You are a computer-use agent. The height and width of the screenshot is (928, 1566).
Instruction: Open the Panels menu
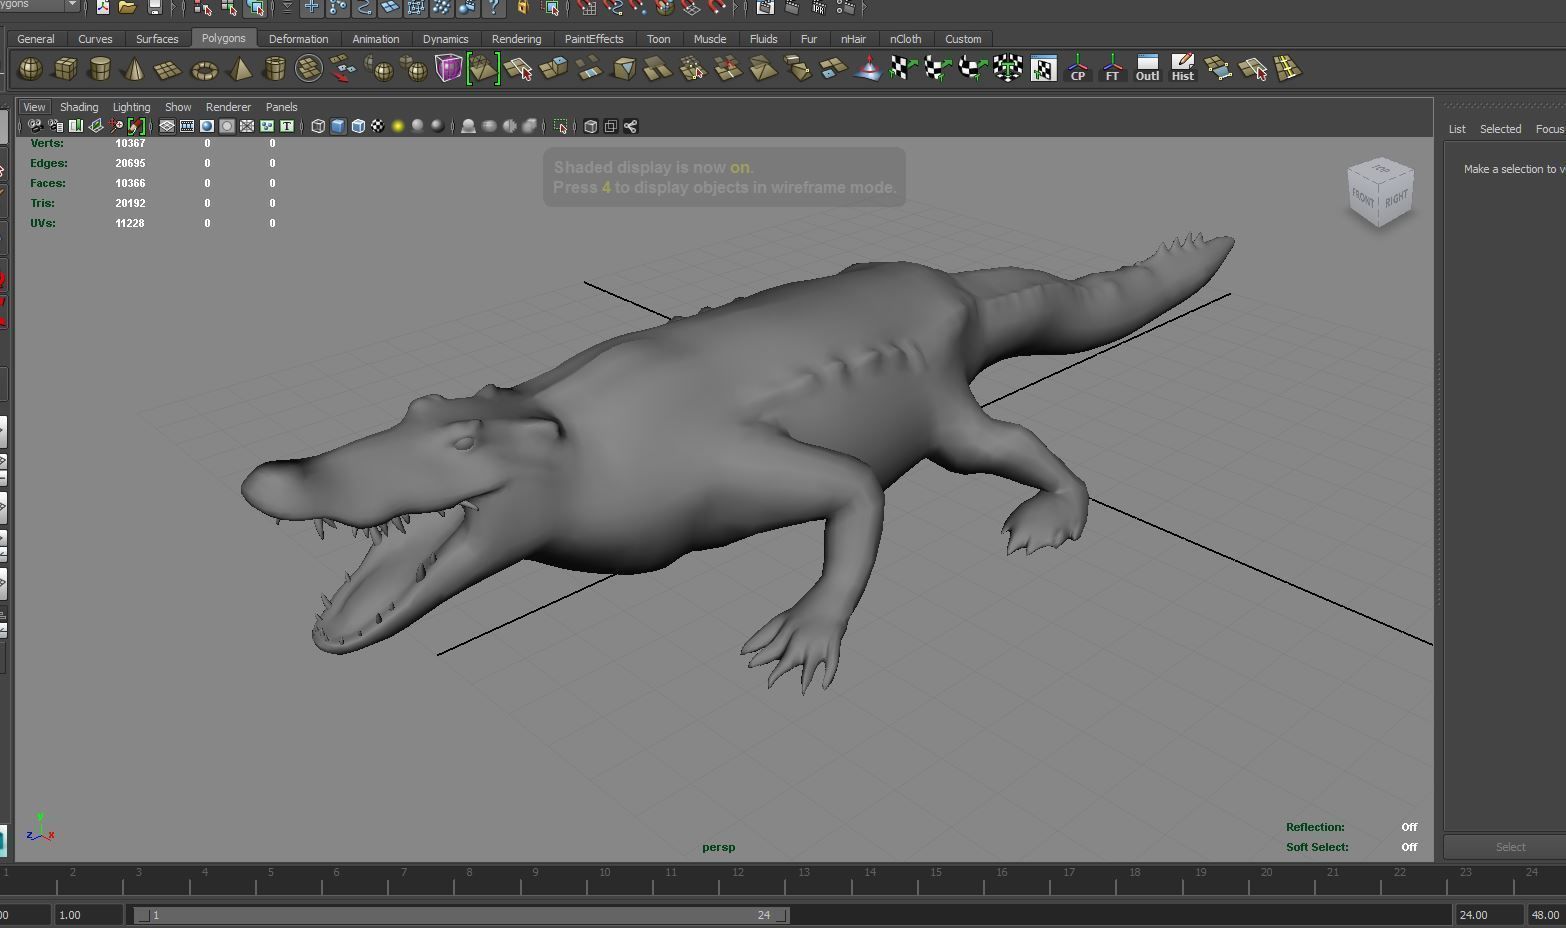tap(281, 107)
